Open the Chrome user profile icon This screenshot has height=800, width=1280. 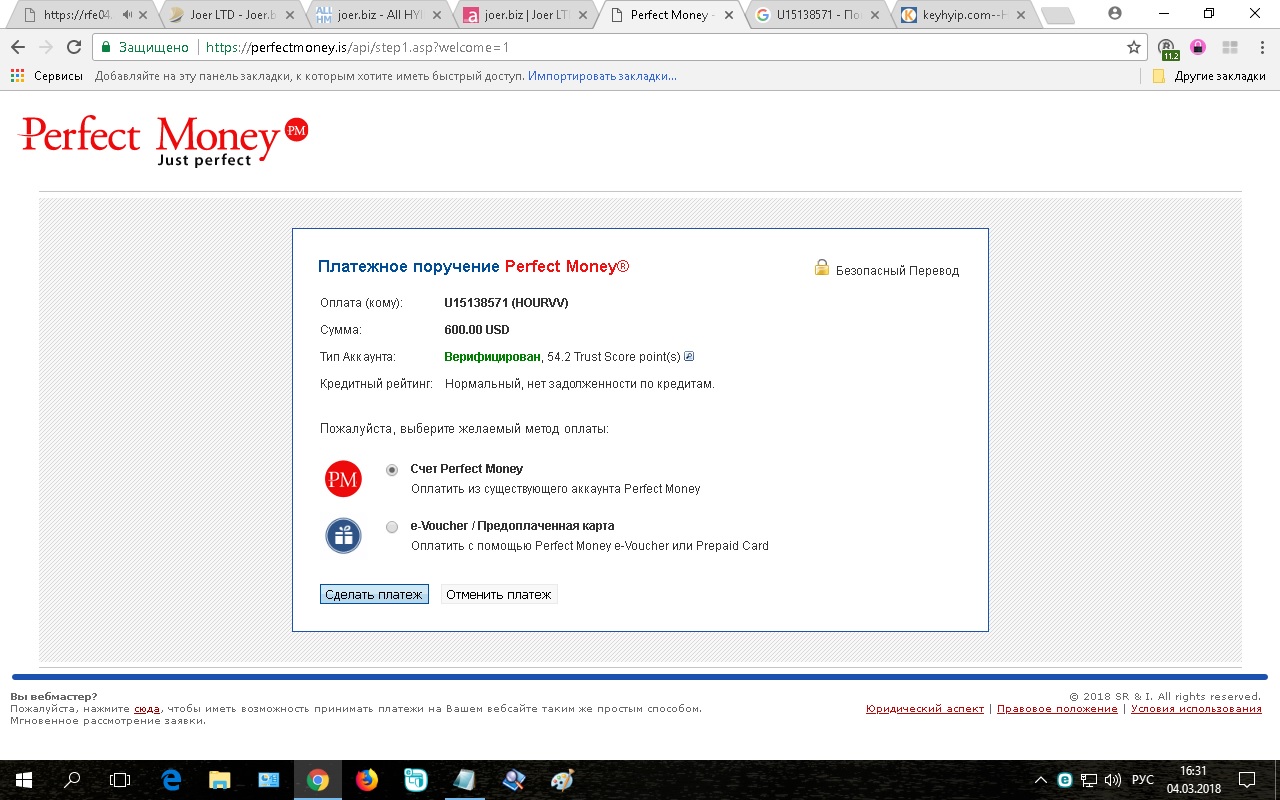(x=1116, y=14)
